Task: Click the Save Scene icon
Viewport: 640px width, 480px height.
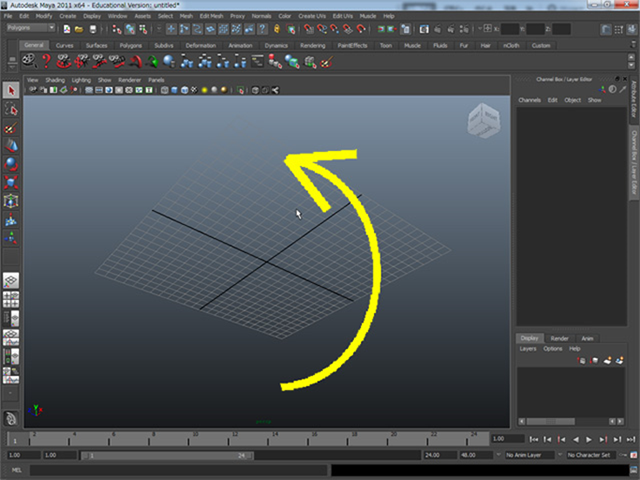Action: [x=93, y=29]
